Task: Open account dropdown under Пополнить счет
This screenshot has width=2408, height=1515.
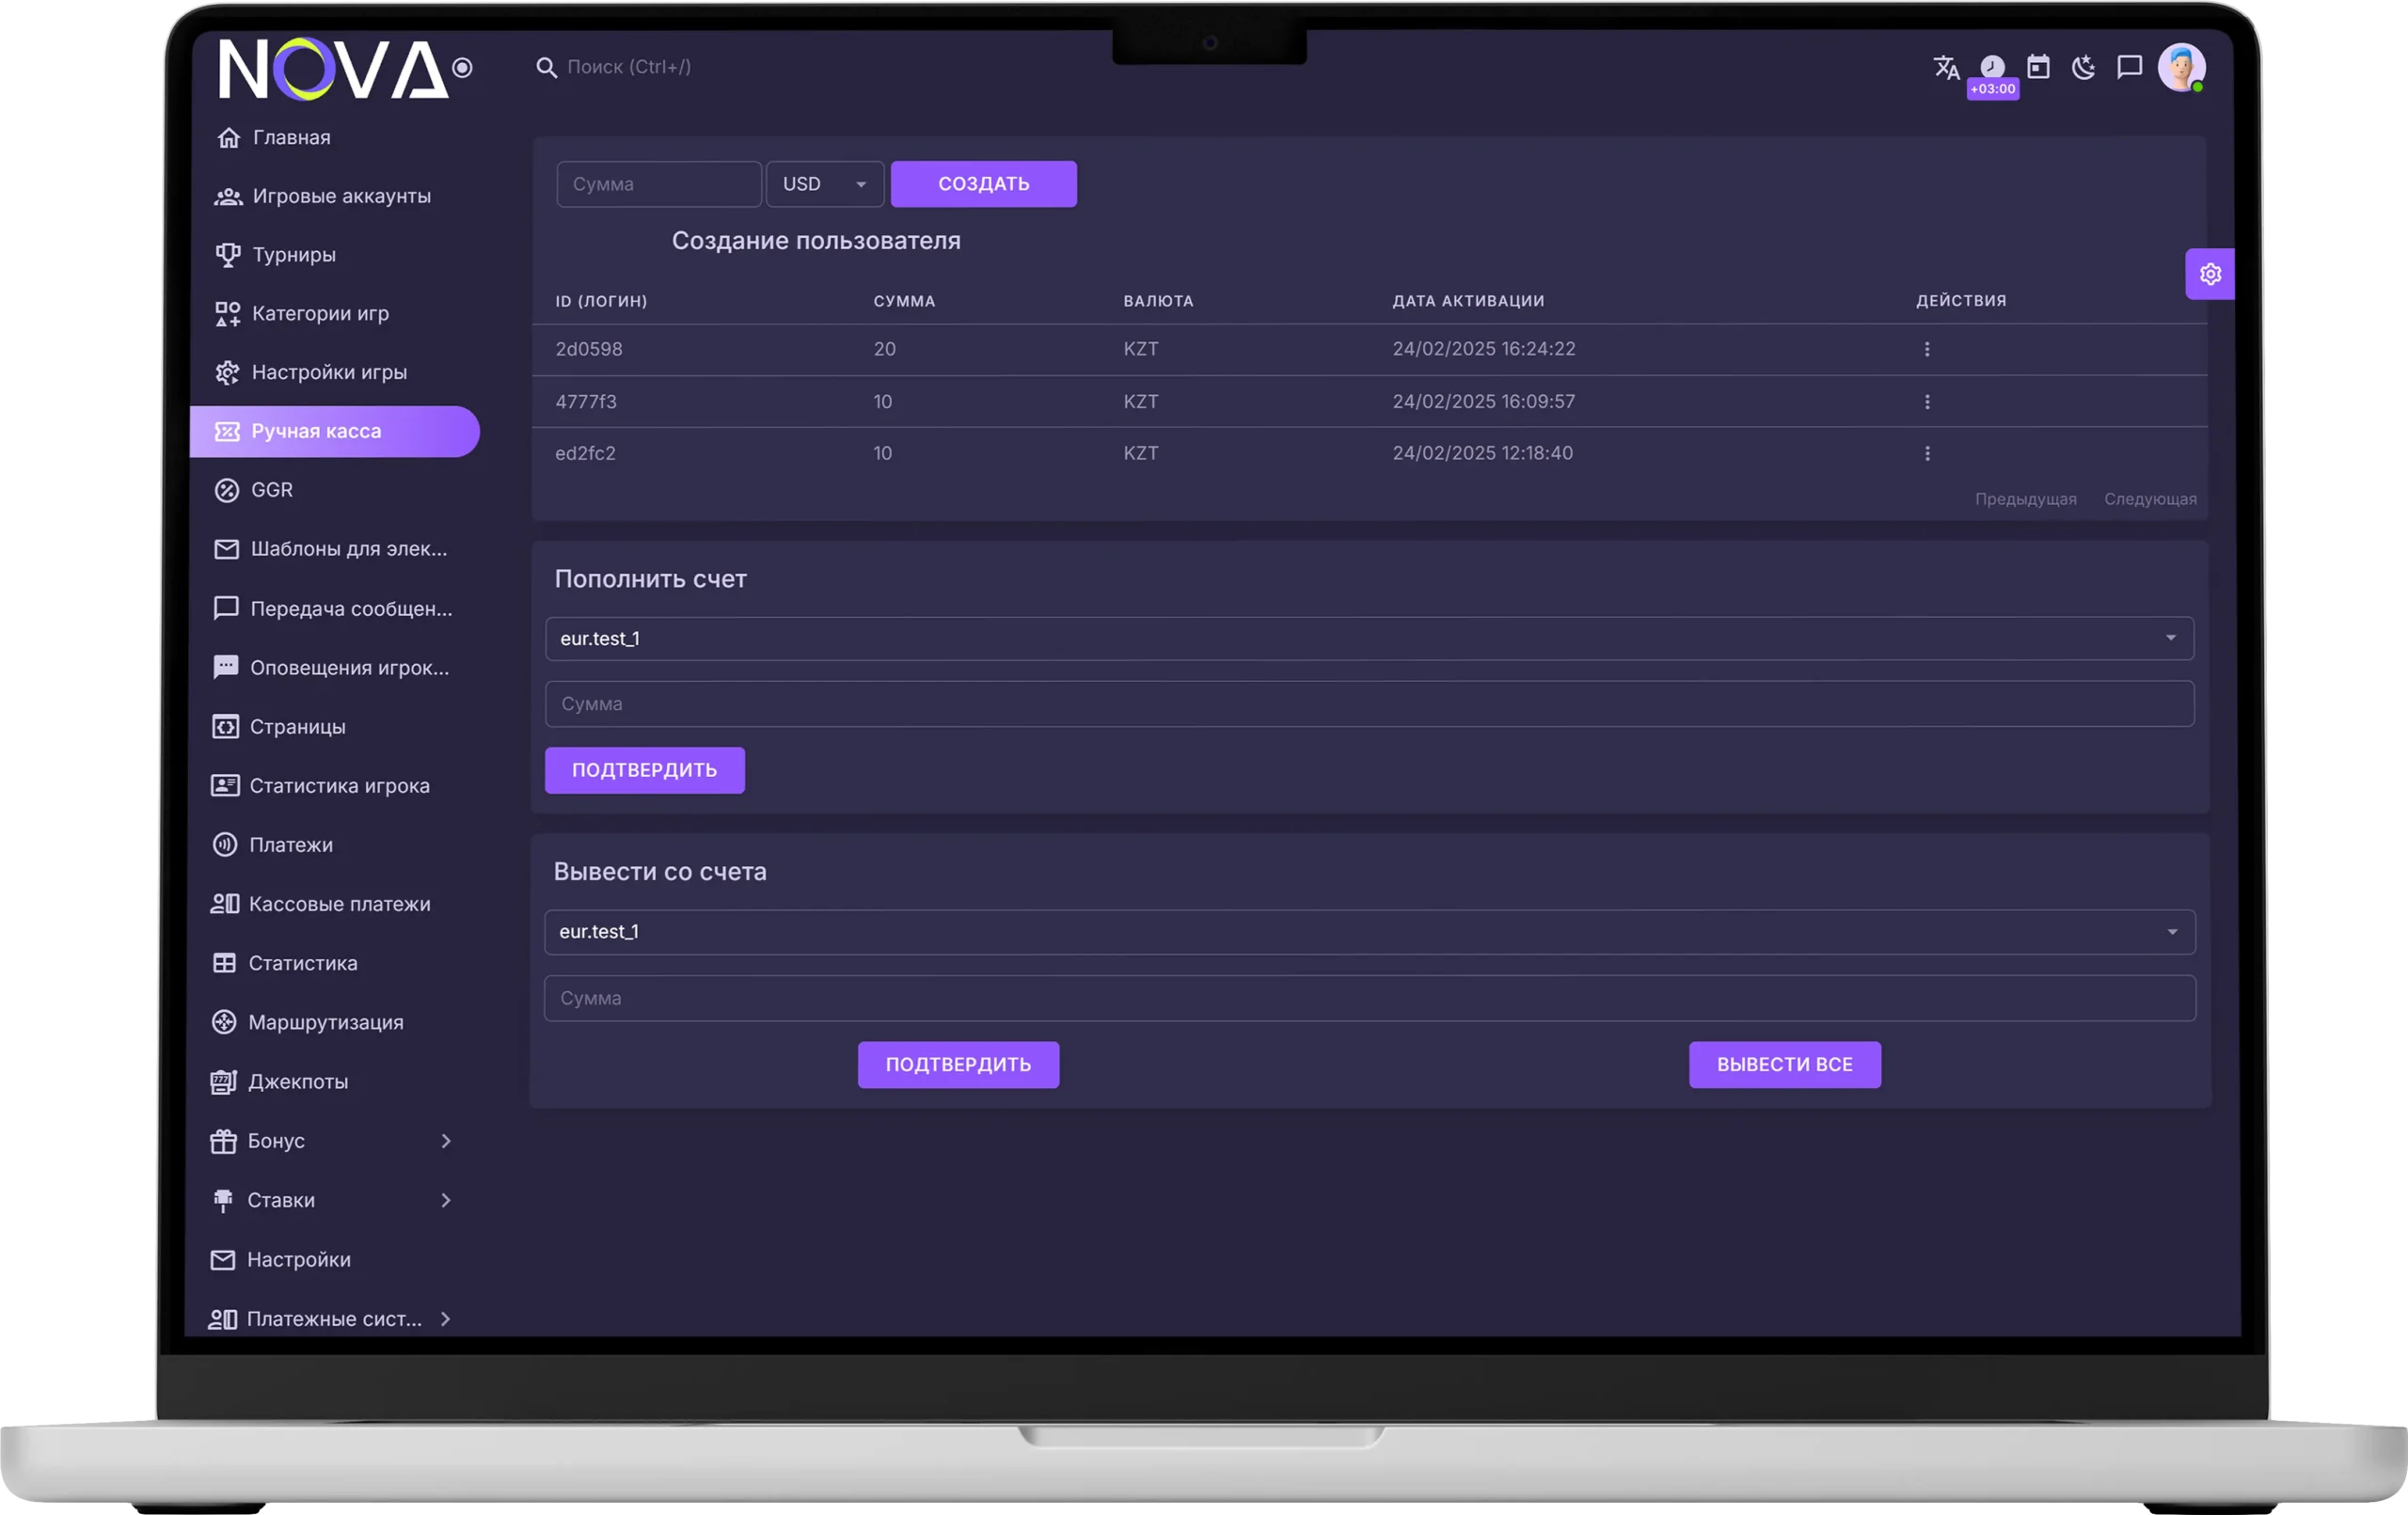Action: pos(1368,638)
